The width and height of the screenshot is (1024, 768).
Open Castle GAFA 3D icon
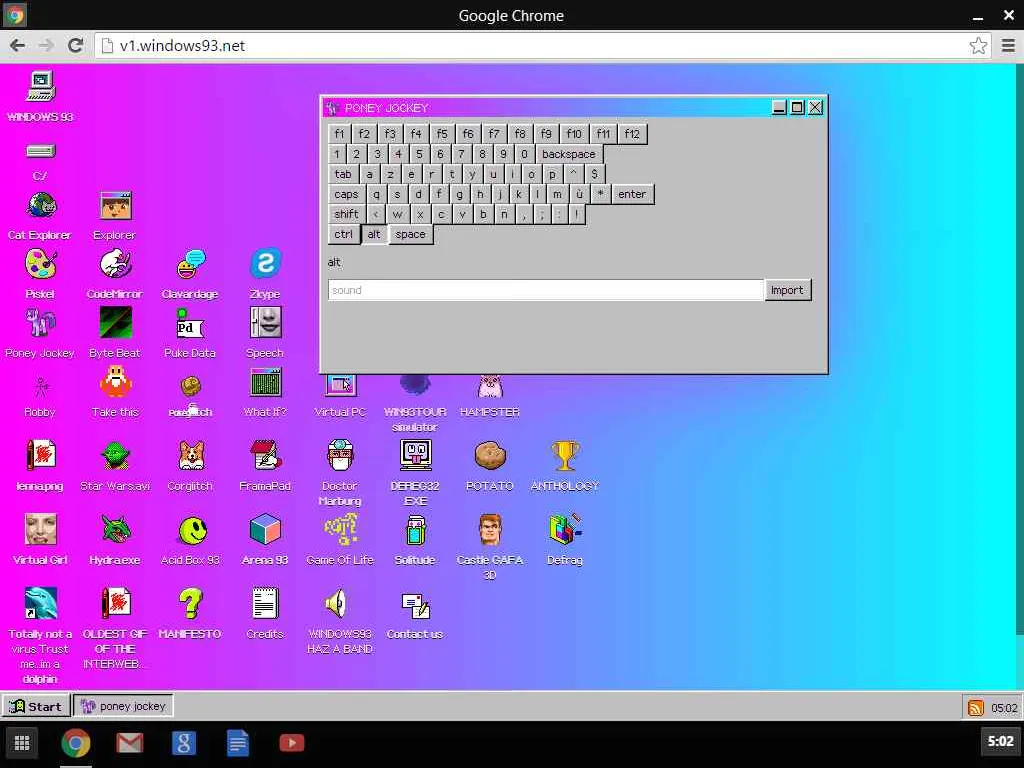490,530
